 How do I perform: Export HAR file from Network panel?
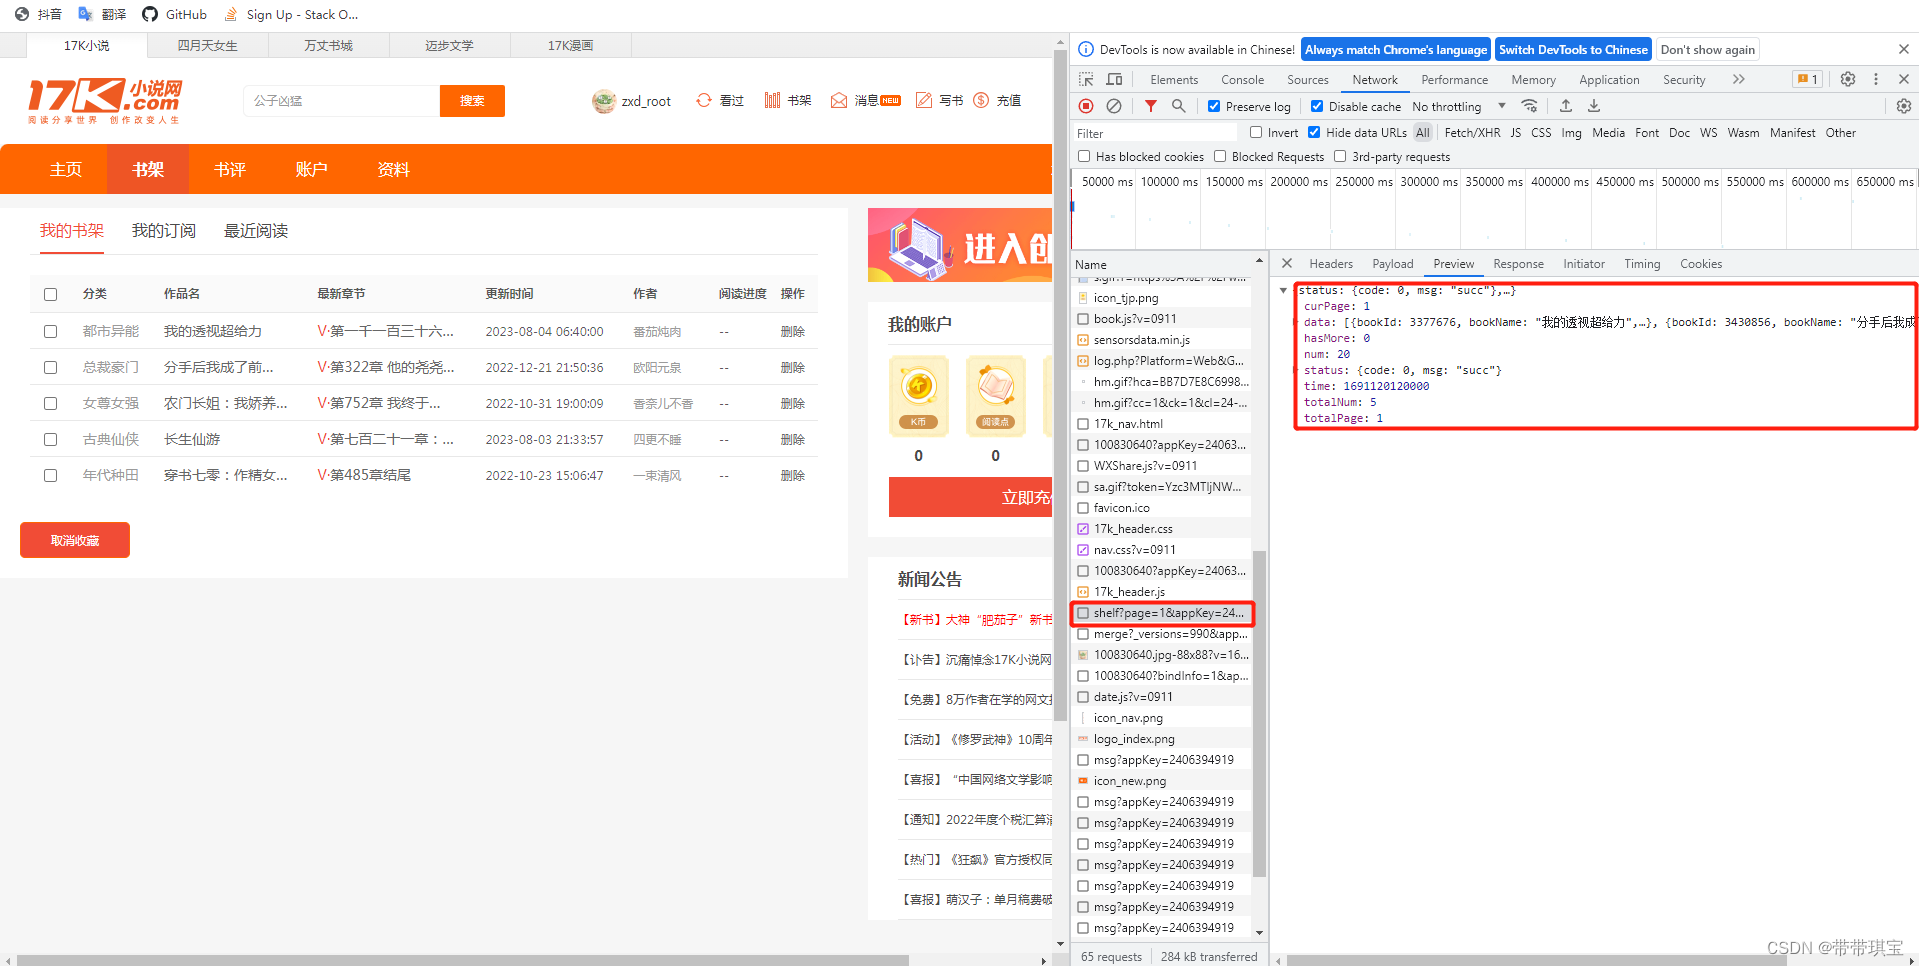click(x=1593, y=106)
